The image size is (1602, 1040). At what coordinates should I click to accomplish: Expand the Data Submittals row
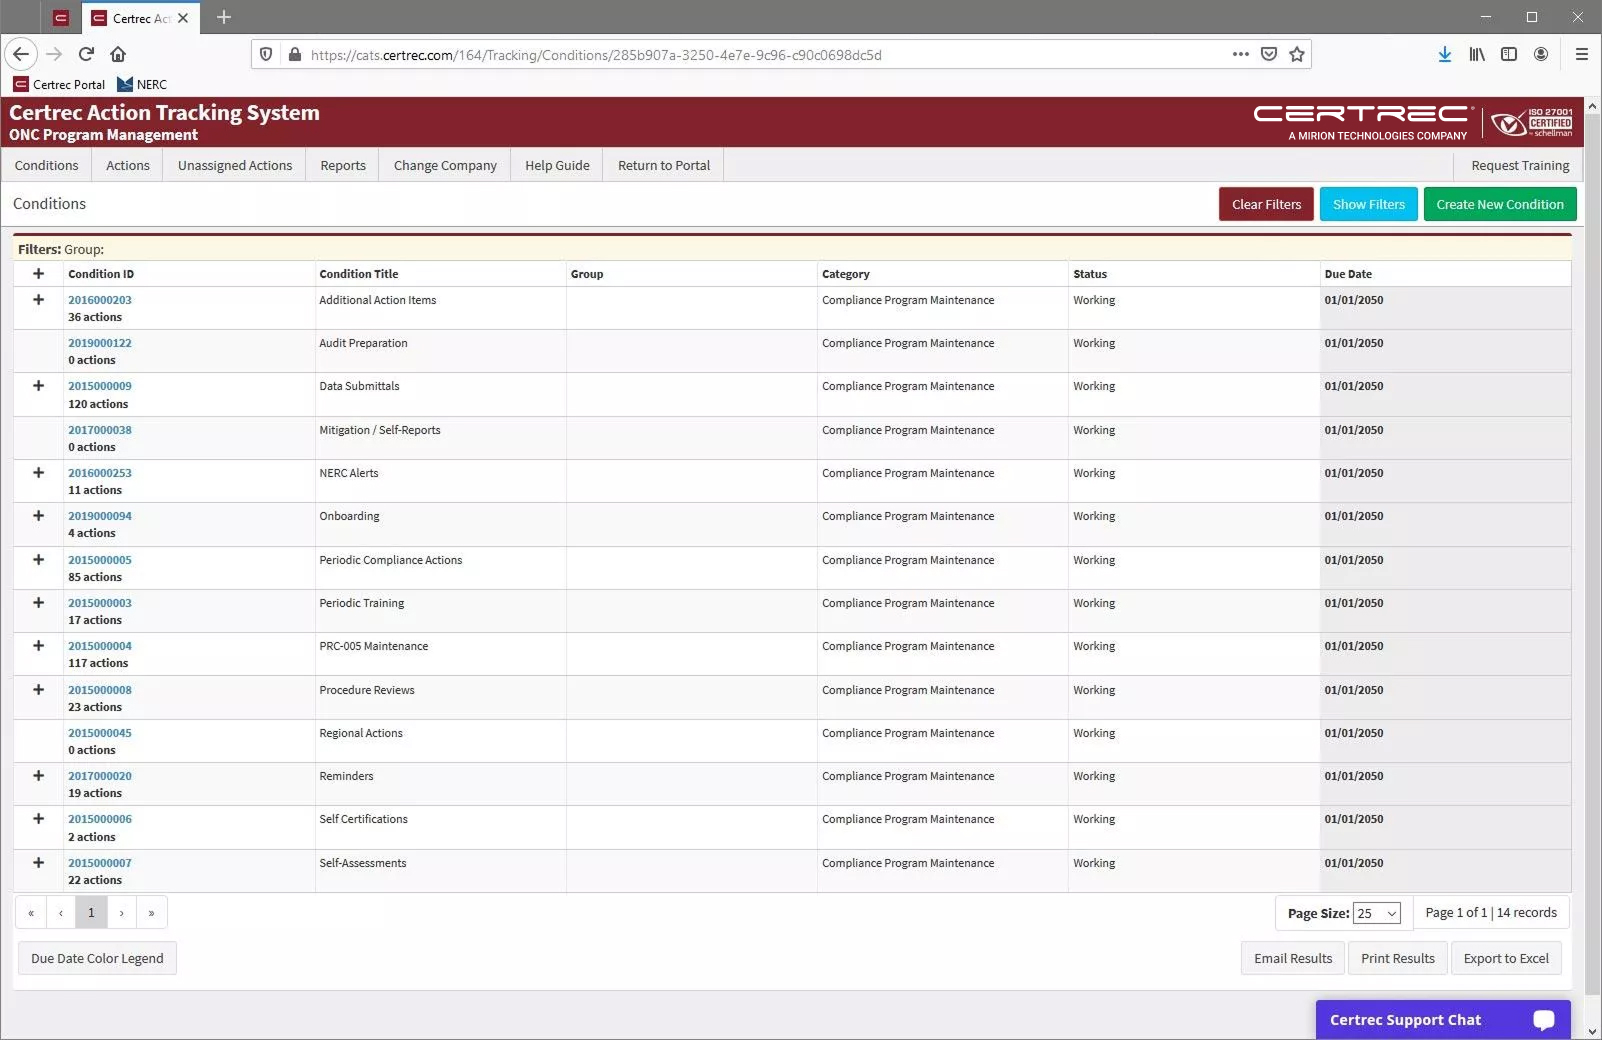coord(38,385)
